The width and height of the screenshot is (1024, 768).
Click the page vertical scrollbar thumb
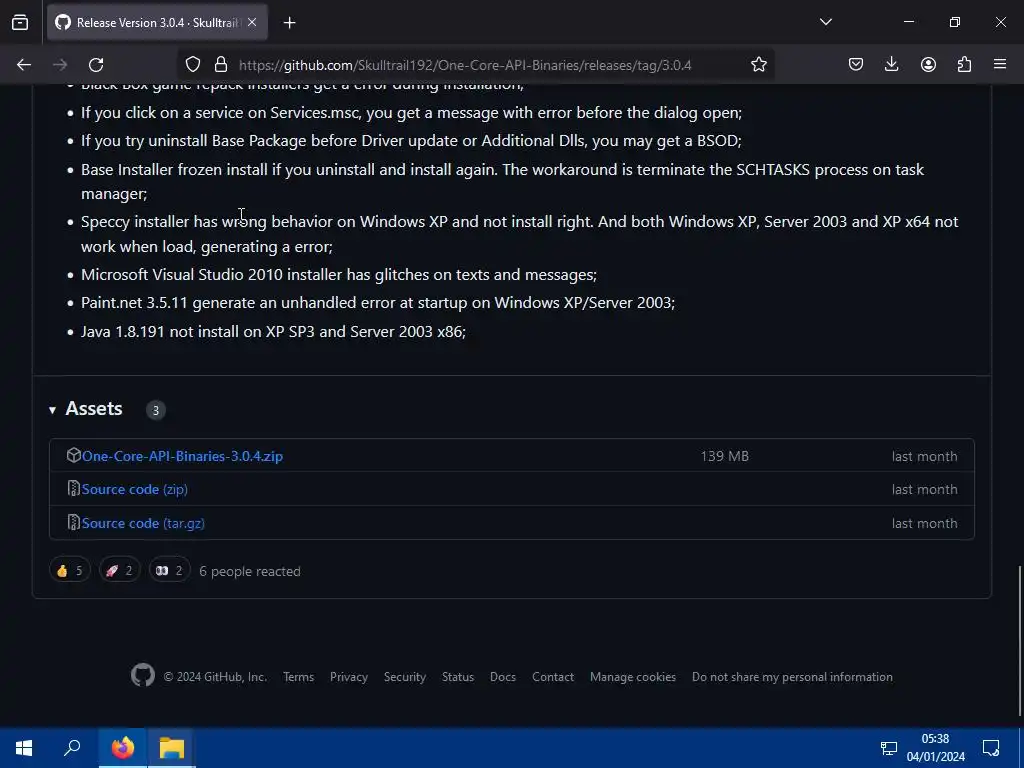tap(1020, 640)
